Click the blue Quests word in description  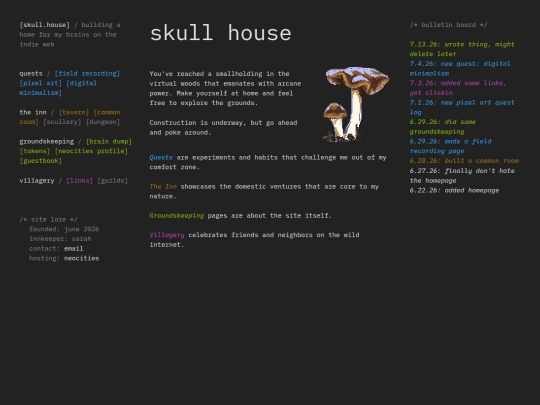coord(161,157)
